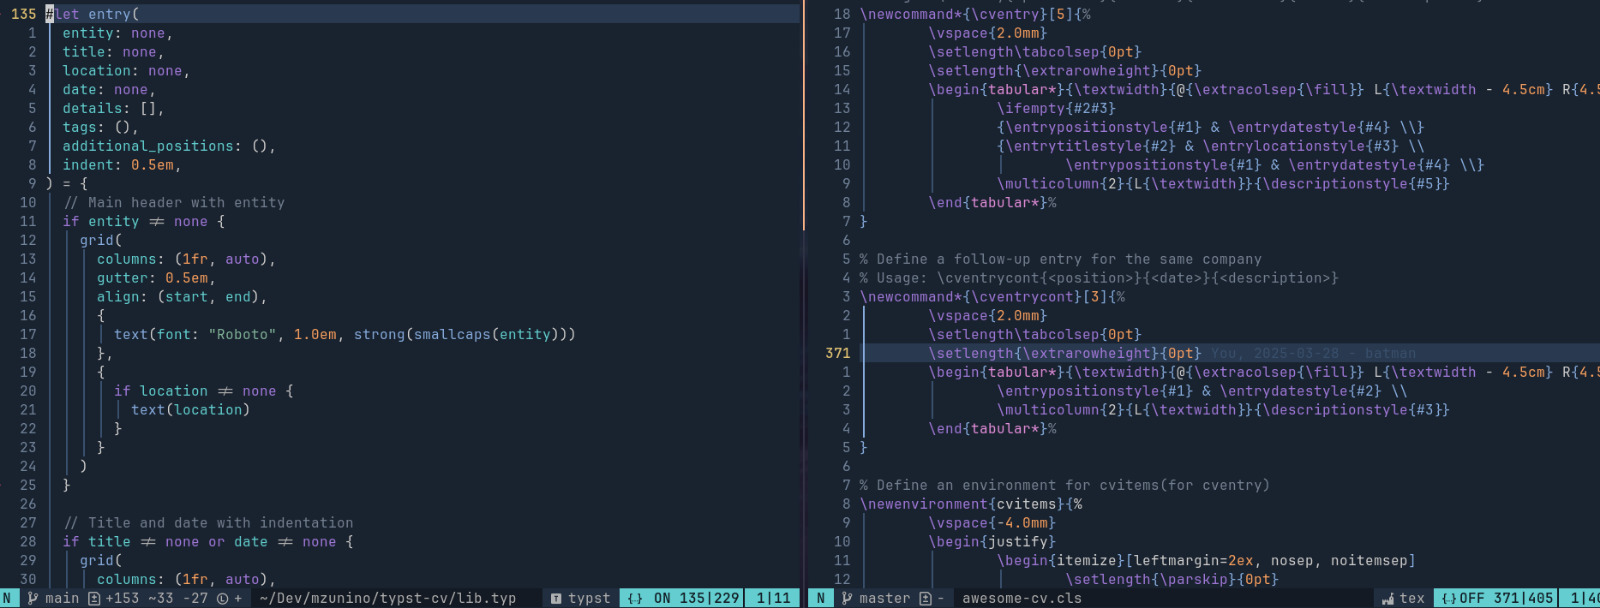Click the \newenvironment{cvitems} line
This screenshot has width=1600, height=608.
pyautogui.click(x=971, y=504)
